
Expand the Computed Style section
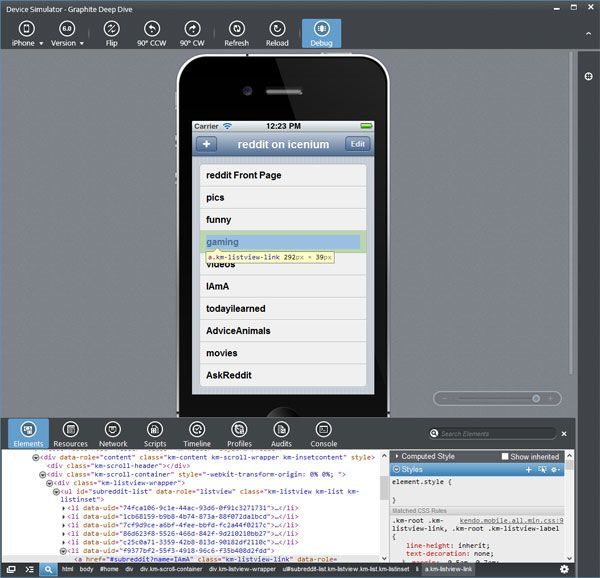[x=397, y=456]
